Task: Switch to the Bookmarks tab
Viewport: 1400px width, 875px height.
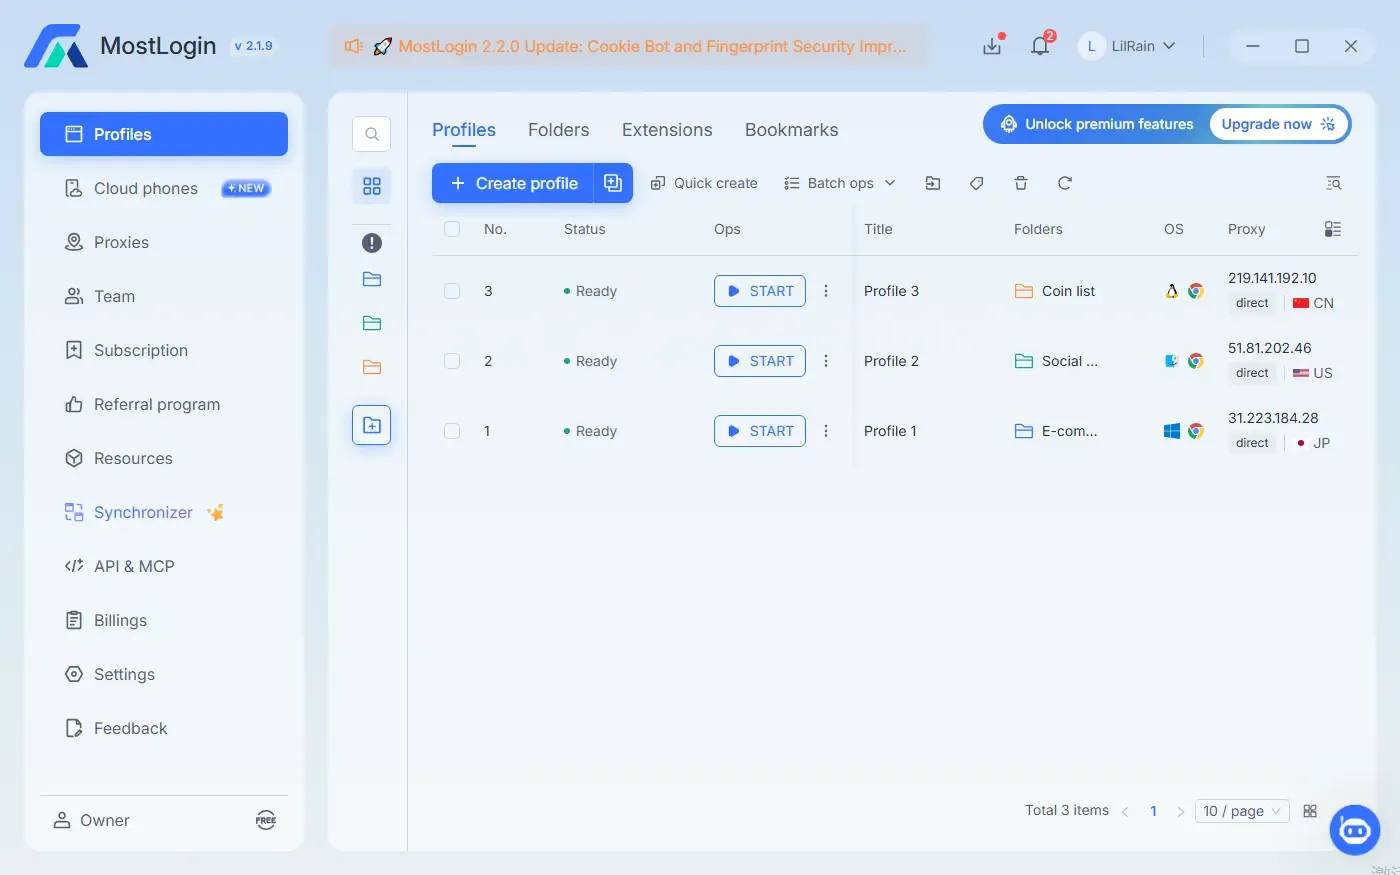Action: pos(792,130)
